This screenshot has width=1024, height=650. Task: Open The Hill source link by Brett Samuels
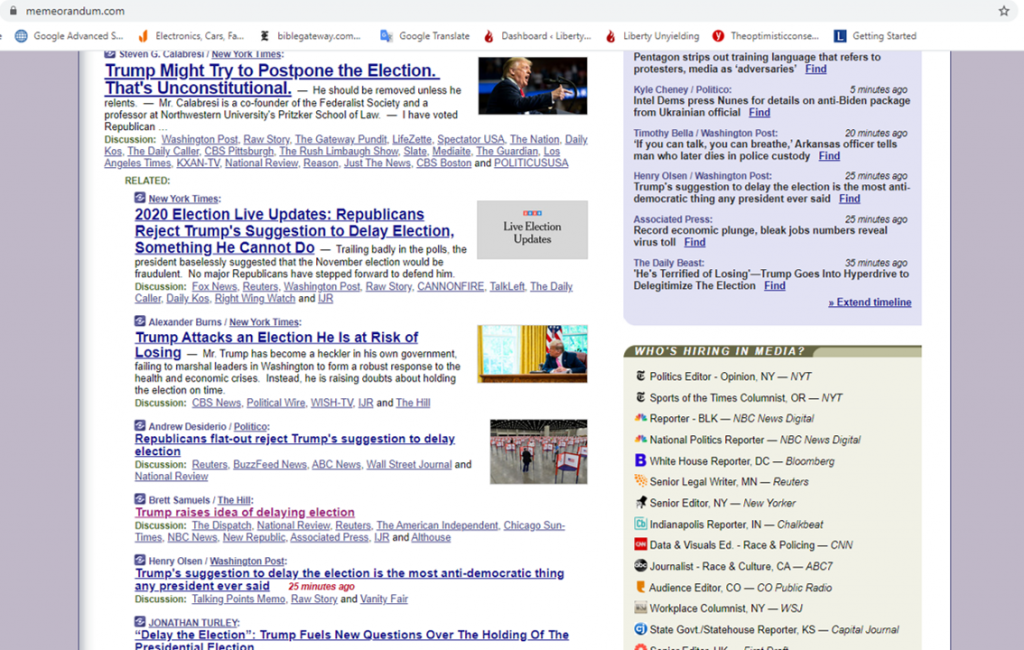(x=234, y=500)
